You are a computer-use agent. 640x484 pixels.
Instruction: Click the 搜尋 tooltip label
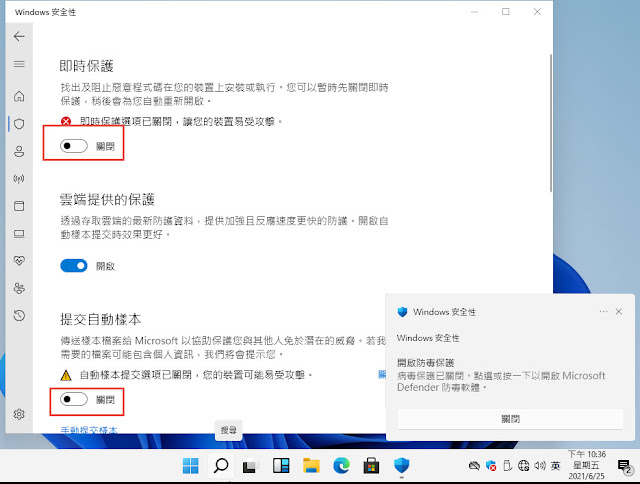[229, 430]
